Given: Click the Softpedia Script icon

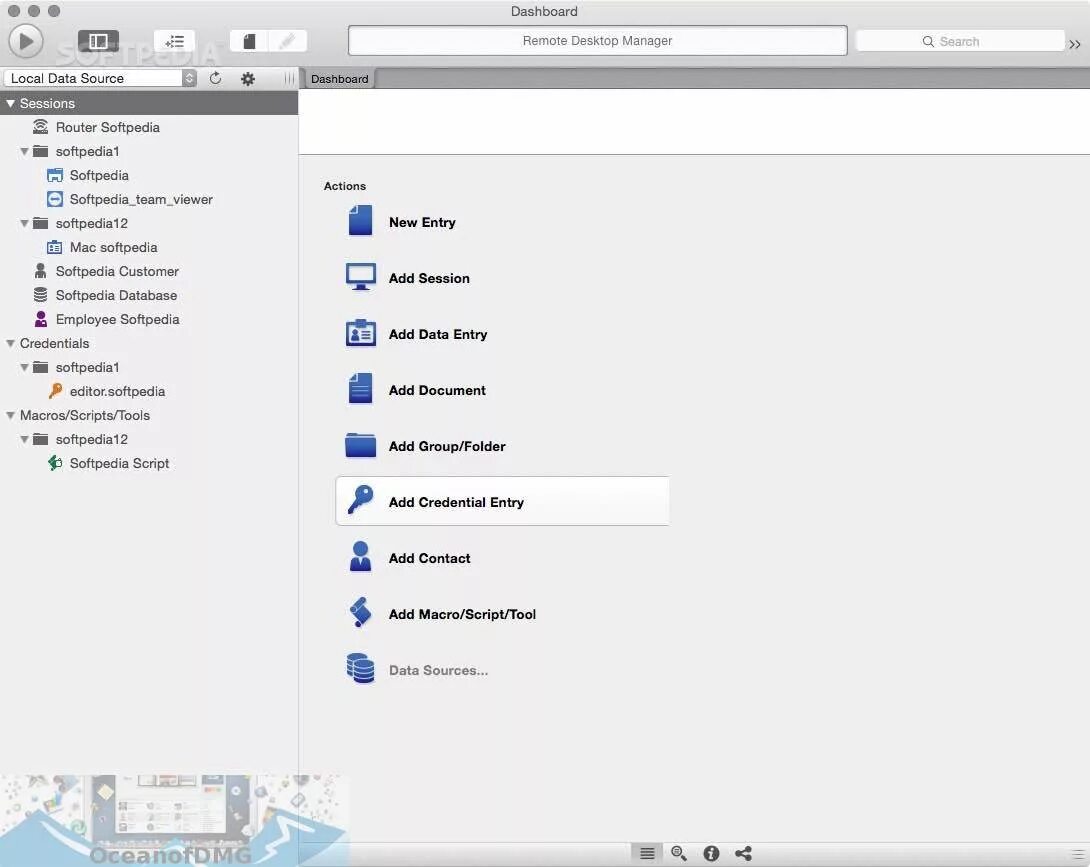Looking at the screenshot, I should [55, 463].
